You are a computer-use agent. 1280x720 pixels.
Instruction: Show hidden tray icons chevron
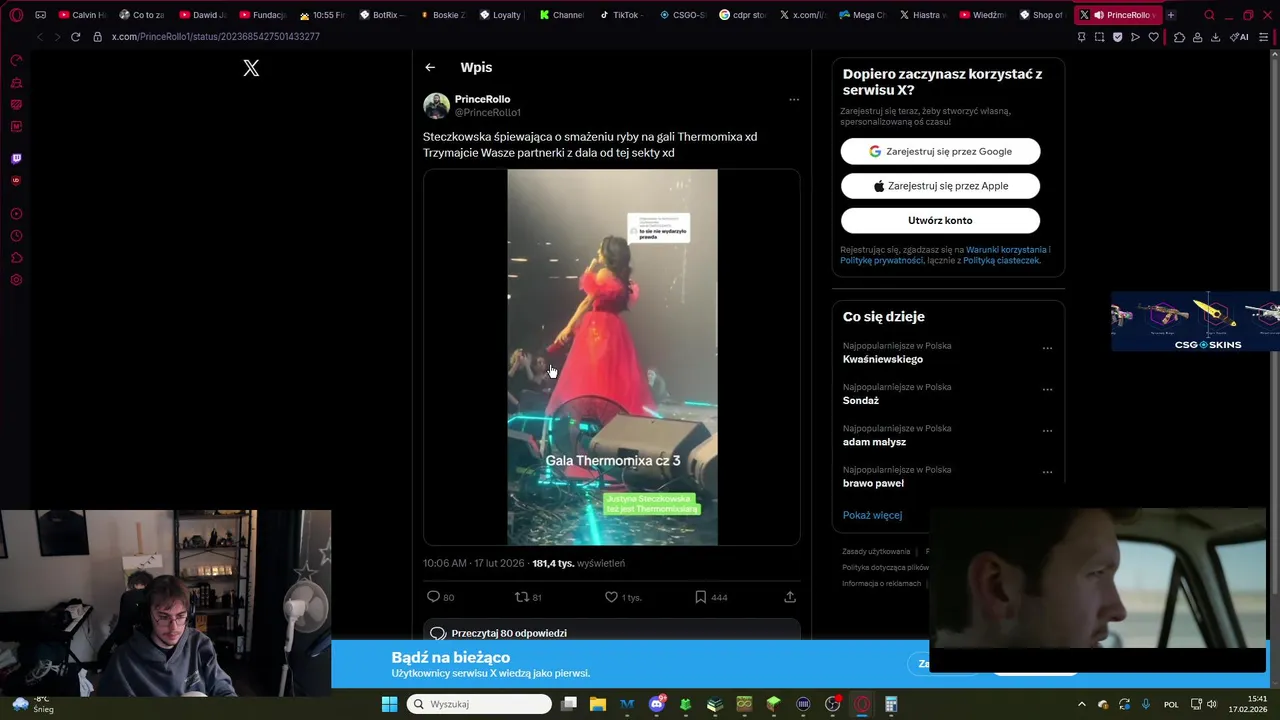pyautogui.click(x=1081, y=704)
